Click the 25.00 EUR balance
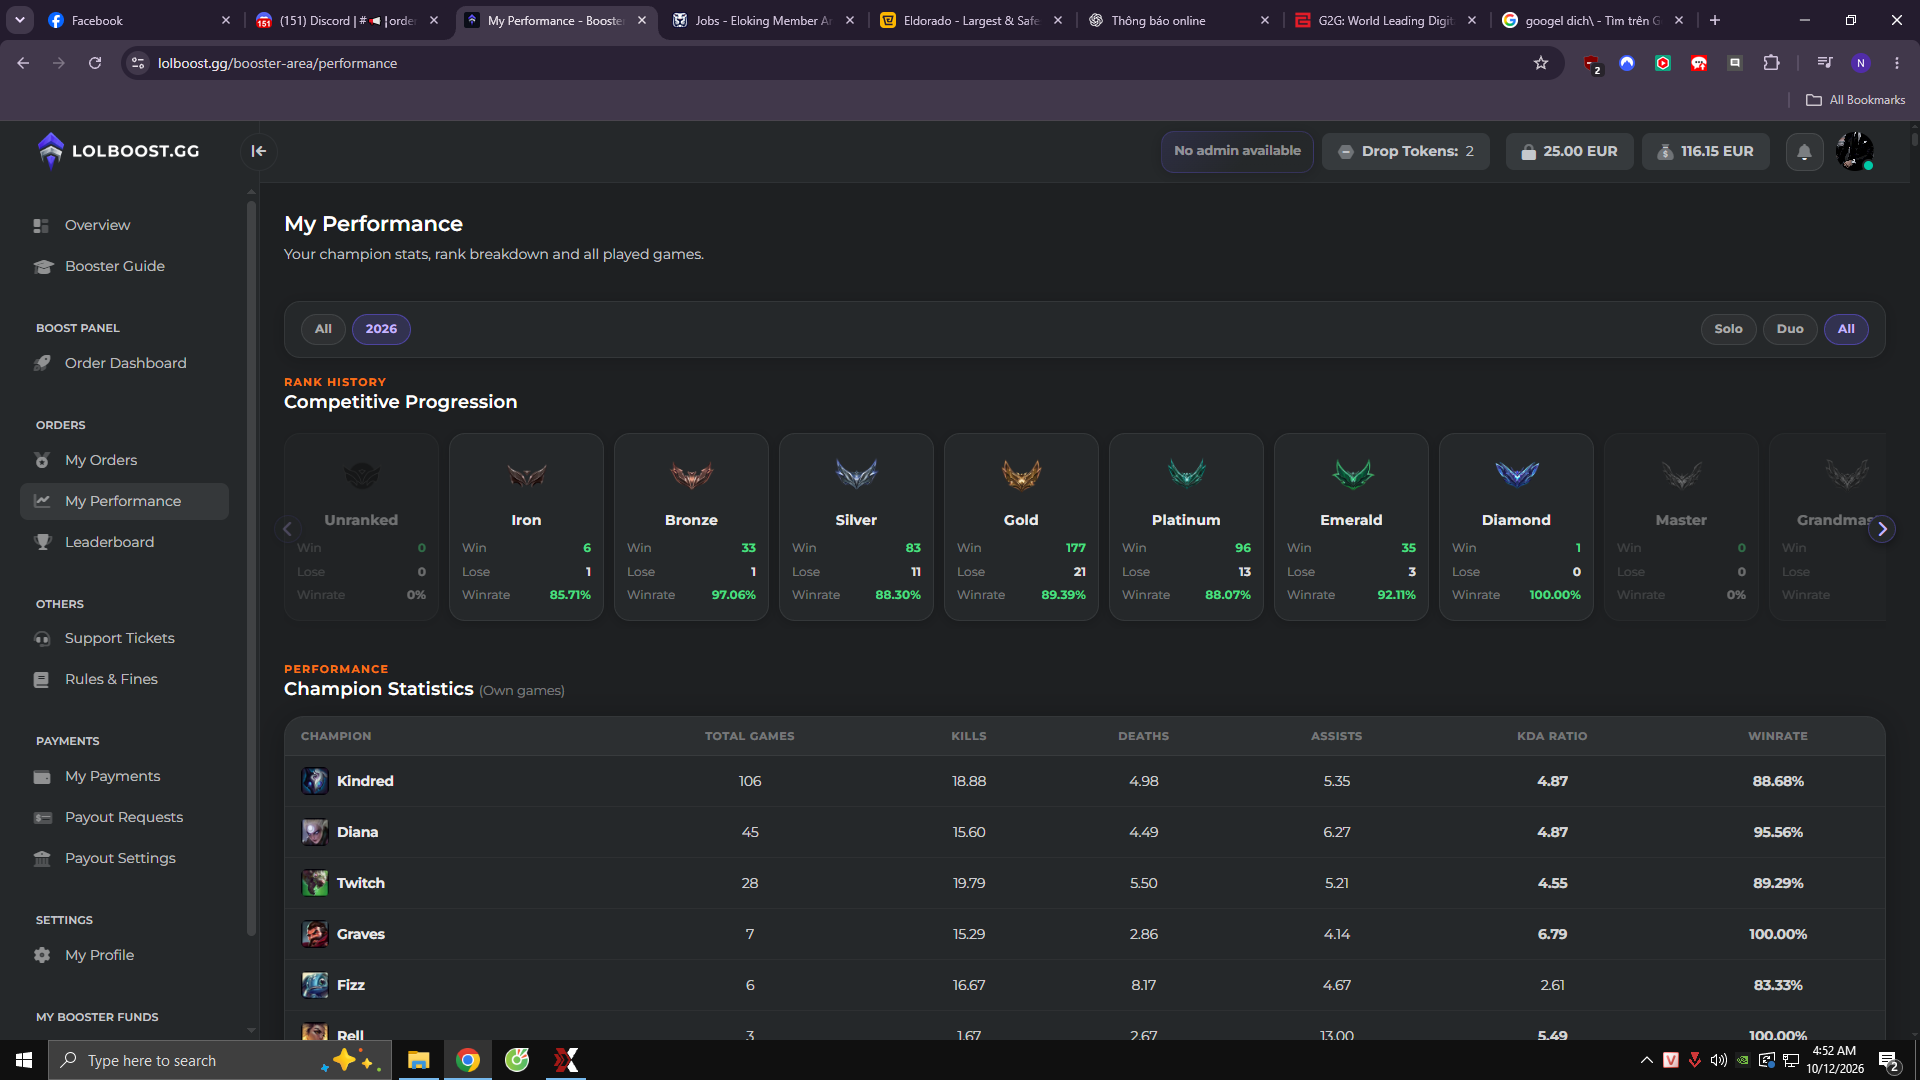Screen dimensions: 1920x1080 [1568, 152]
